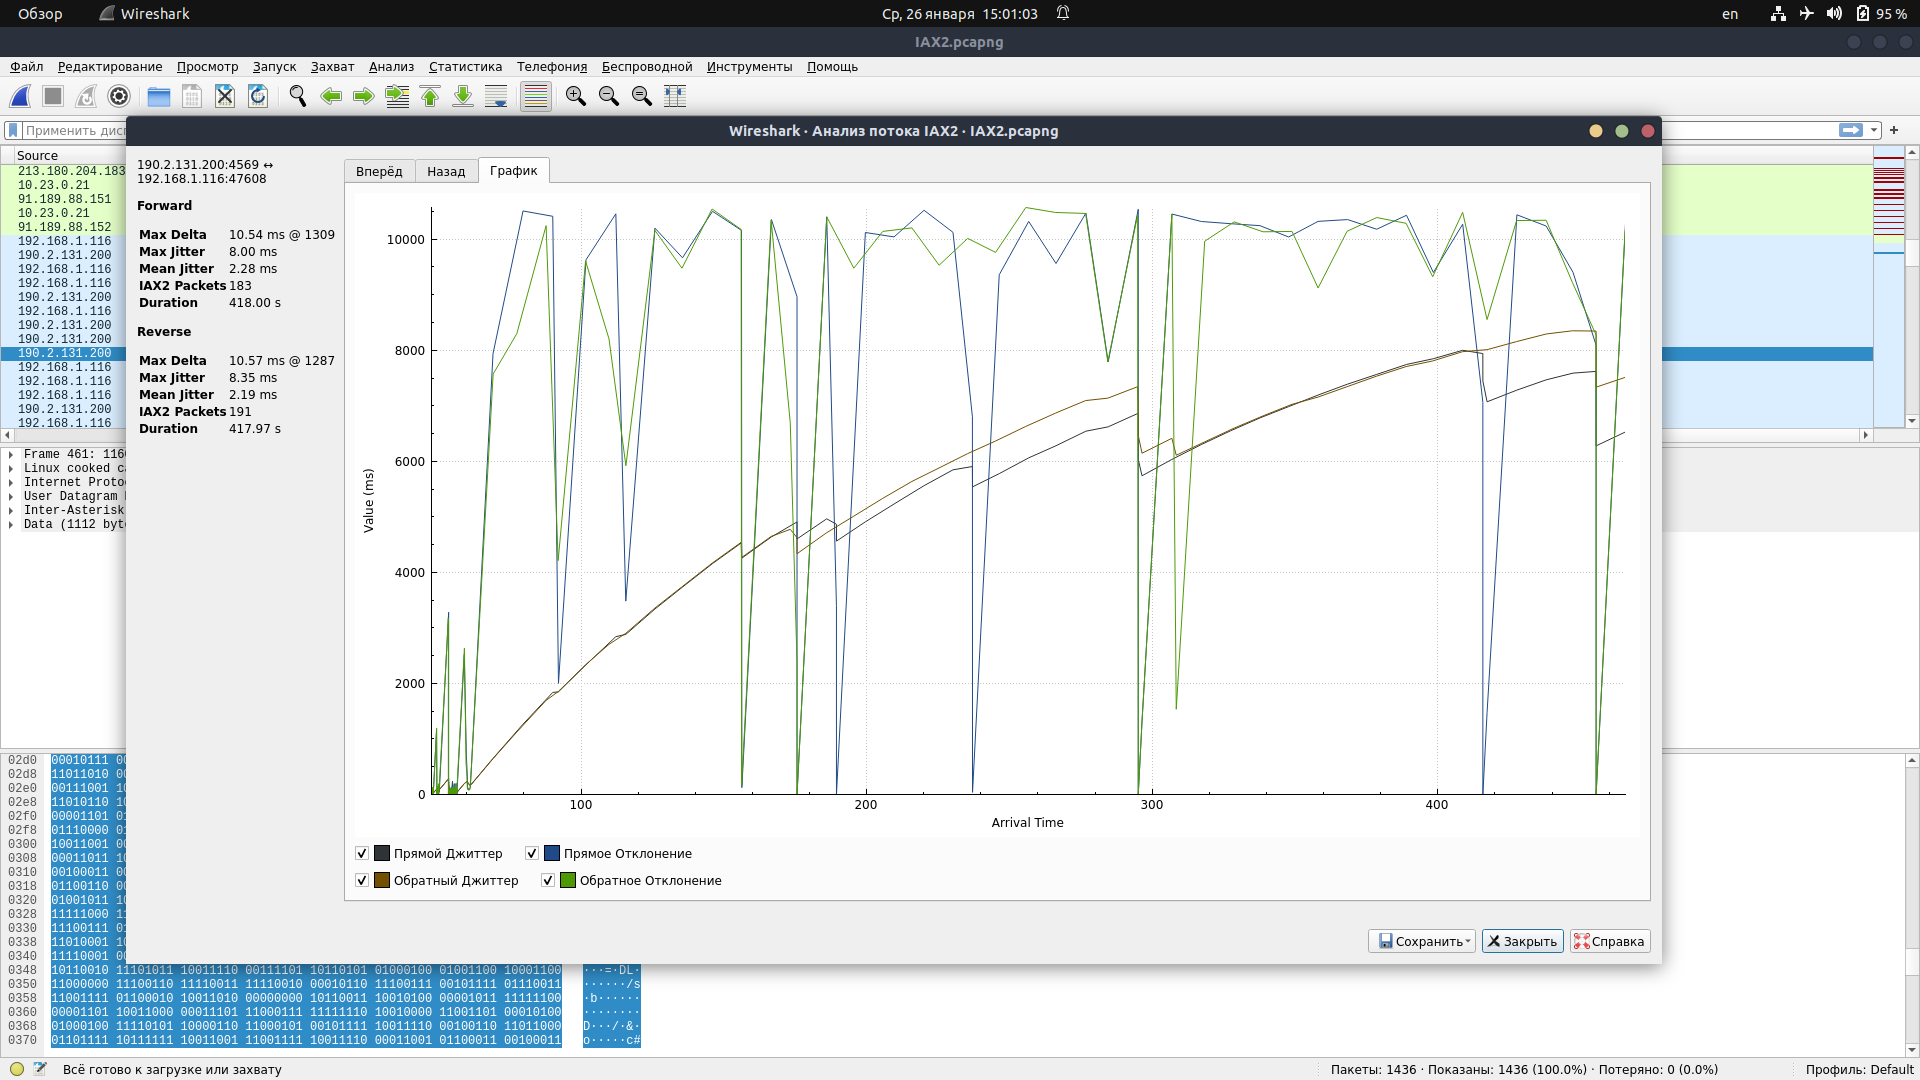Expand the Frame 461 tree row
The height and width of the screenshot is (1080, 1920).
pyautogui.click(x=11, y=454)
